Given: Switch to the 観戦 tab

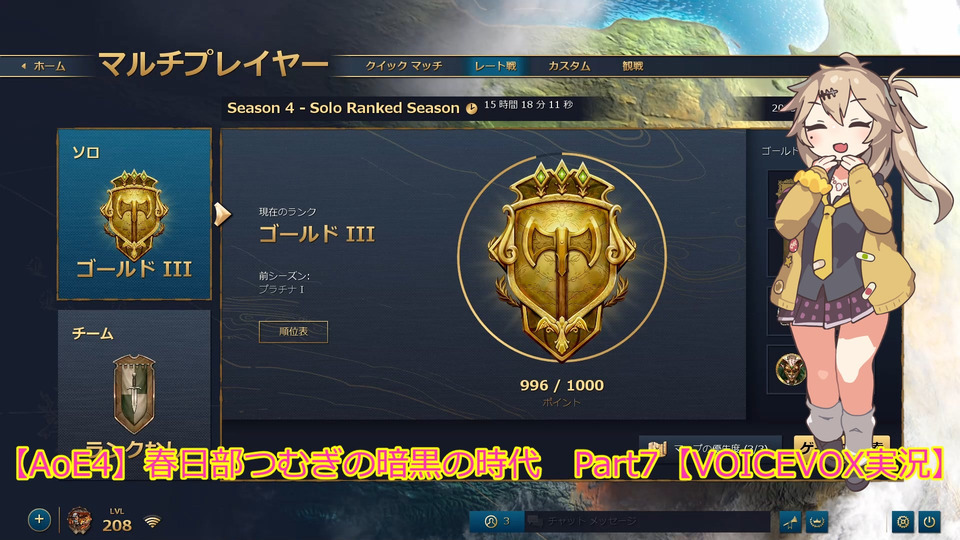Looking at the screenshot, I should pos(632,66).
